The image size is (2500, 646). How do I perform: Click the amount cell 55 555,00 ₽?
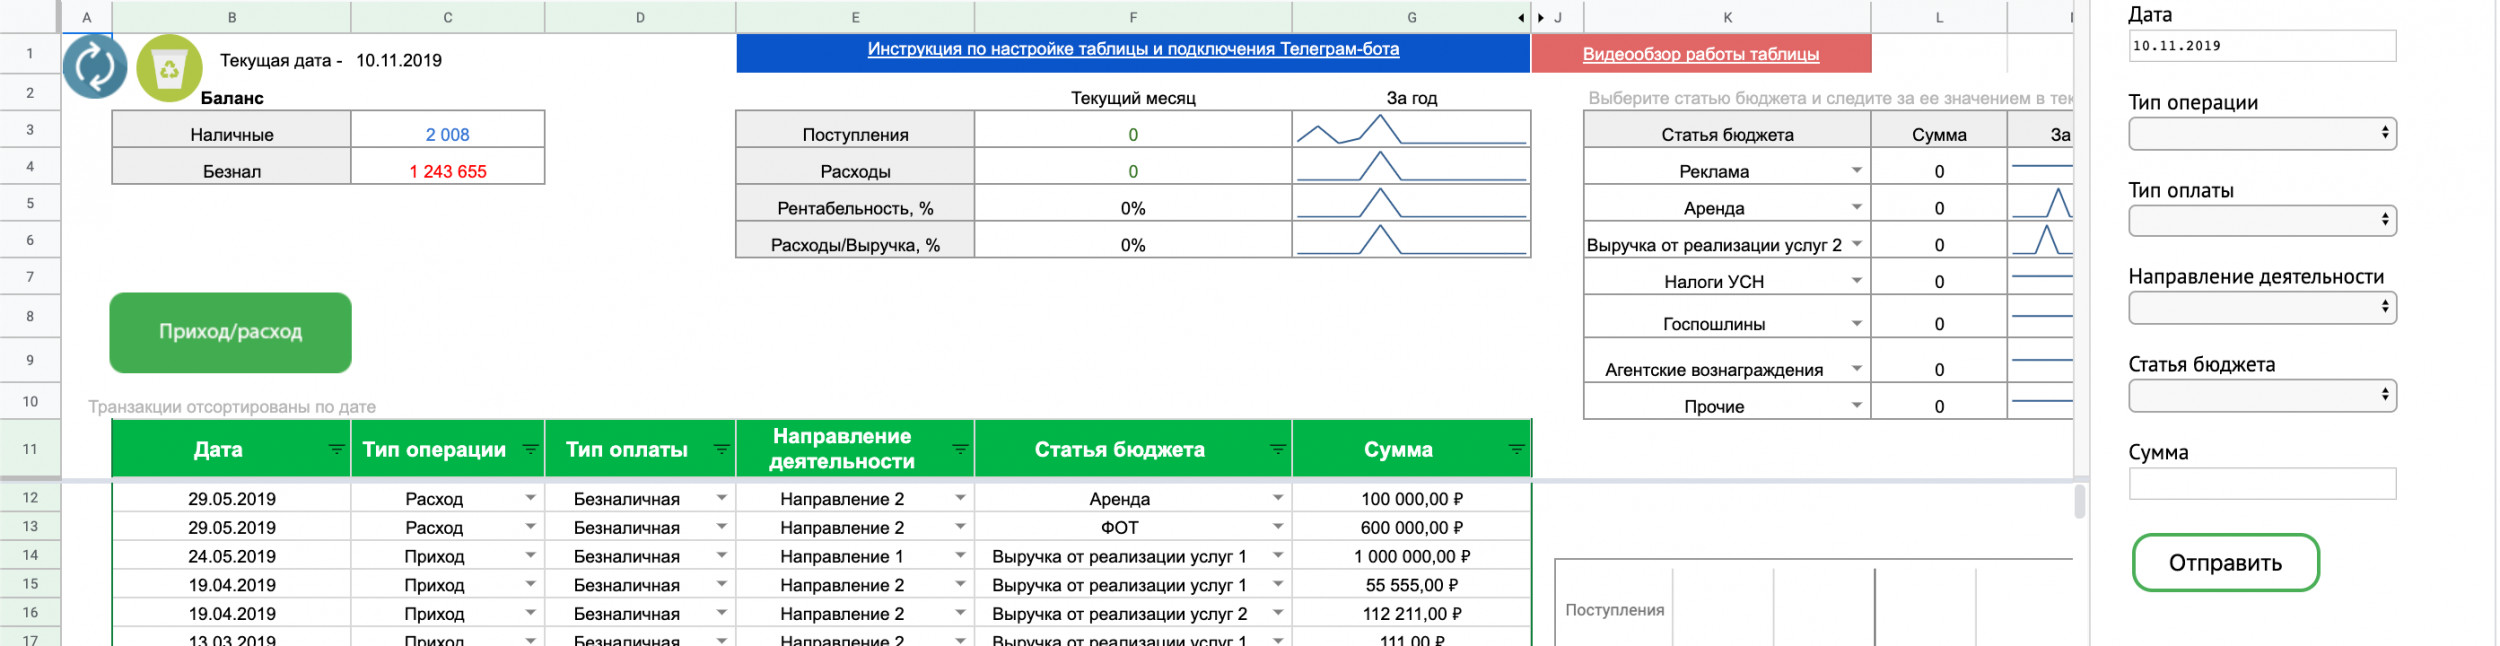[x=1411, y=585]
